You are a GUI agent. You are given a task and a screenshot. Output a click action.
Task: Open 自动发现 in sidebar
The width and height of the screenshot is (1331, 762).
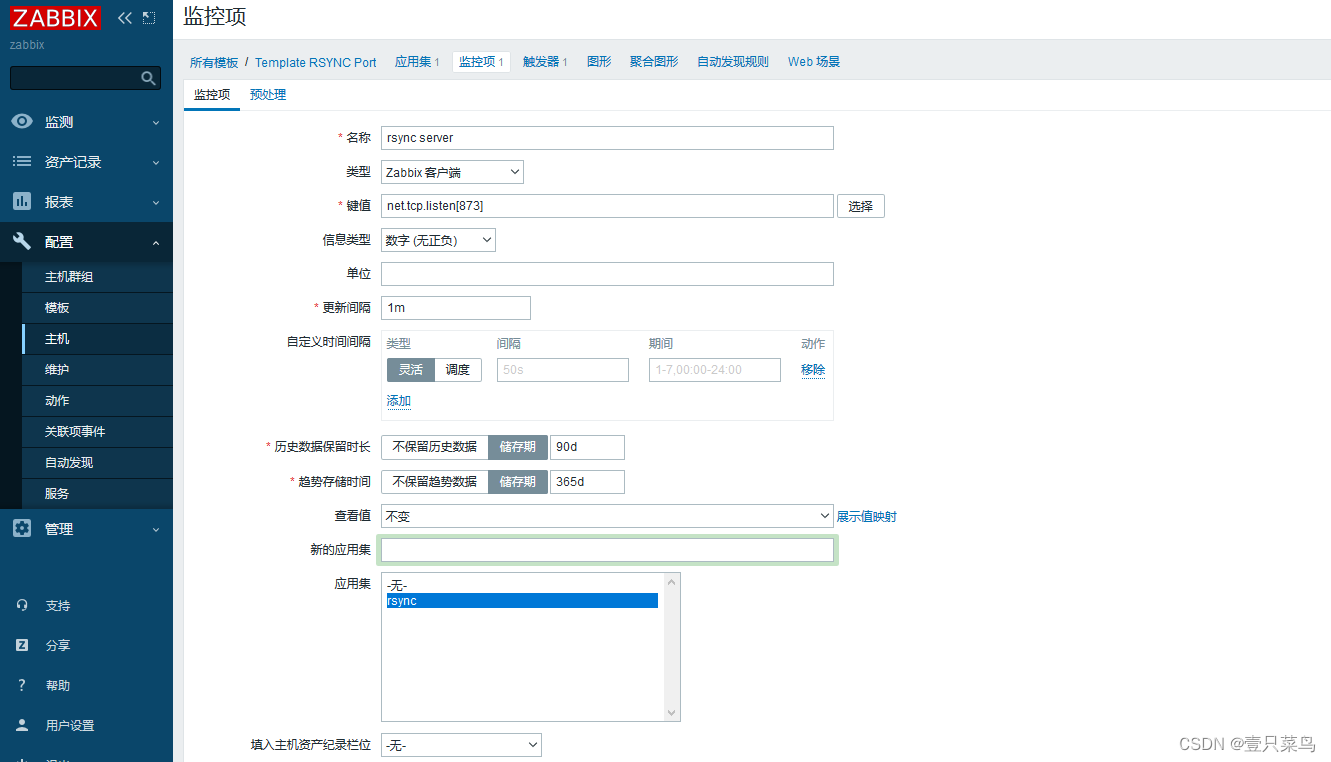[97, 463]
